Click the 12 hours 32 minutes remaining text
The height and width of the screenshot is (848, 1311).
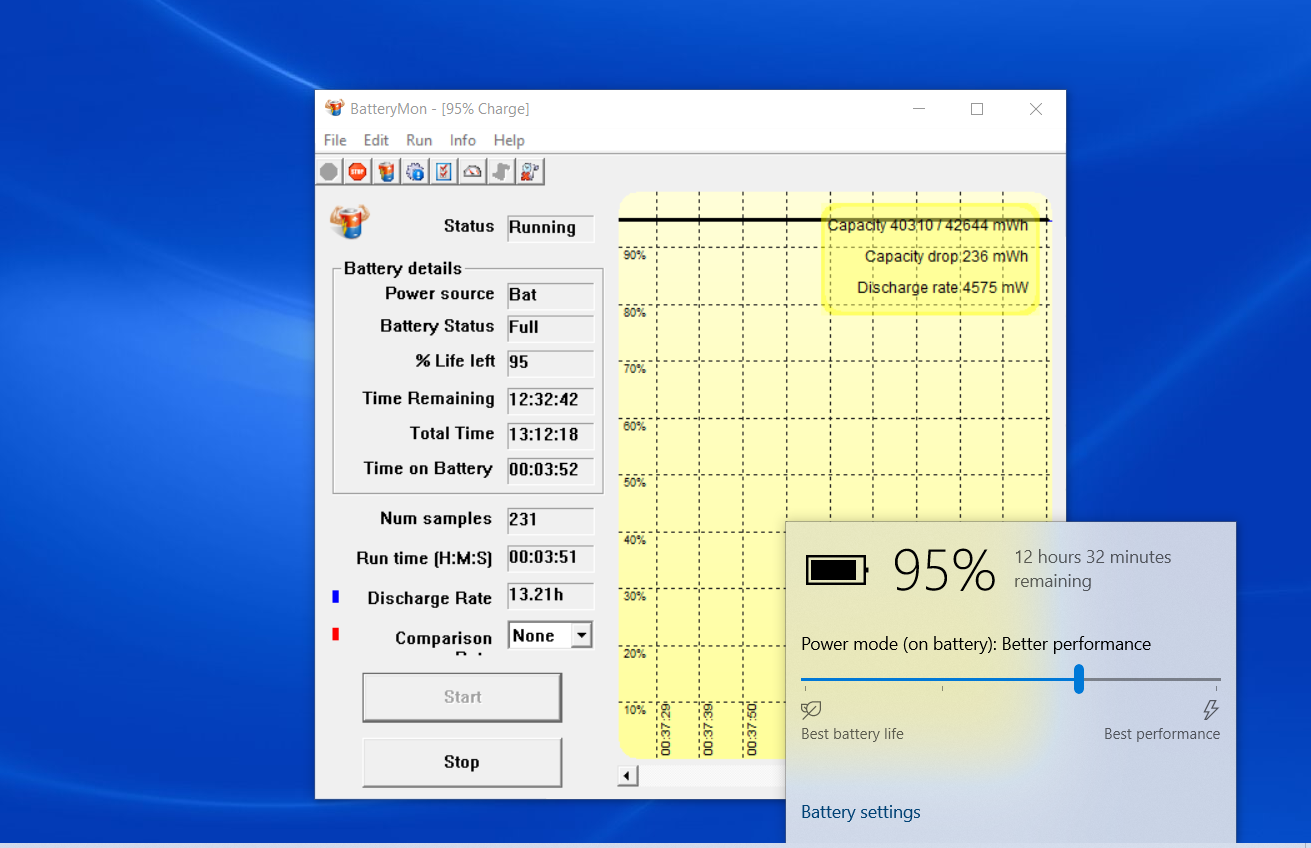[x=1092, y=569]
